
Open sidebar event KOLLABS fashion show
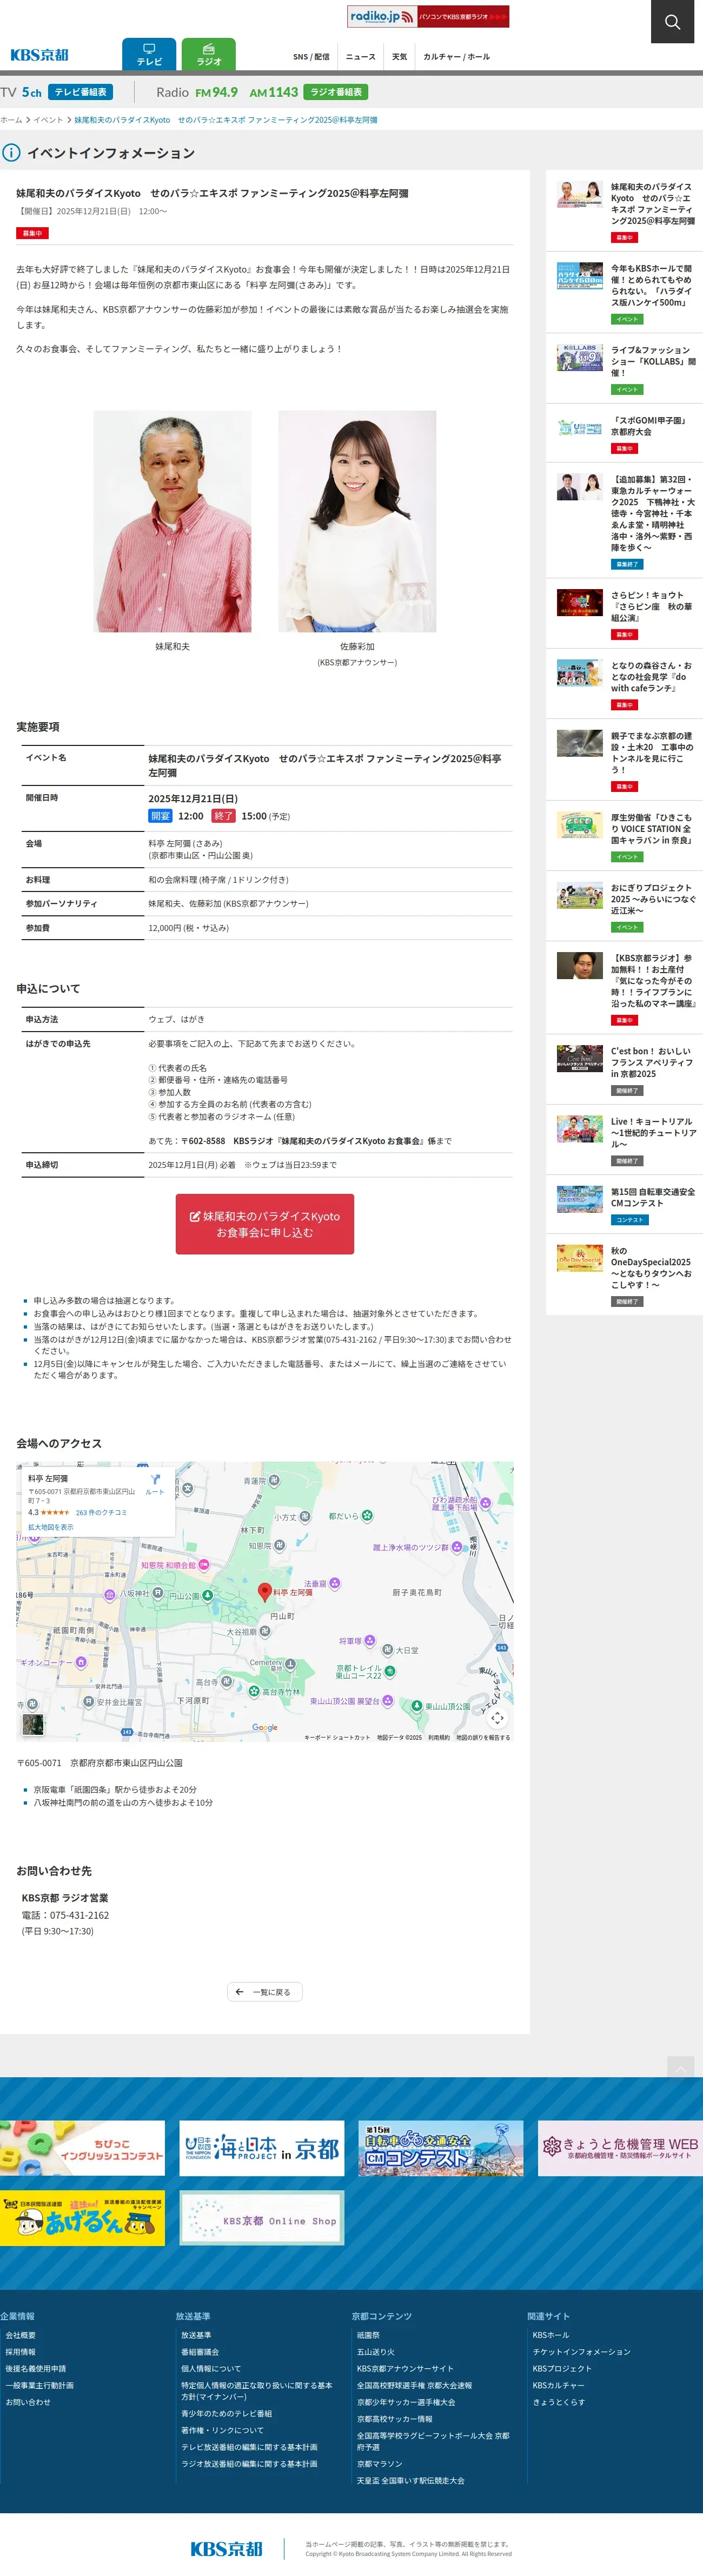click(x=624, y=368)
